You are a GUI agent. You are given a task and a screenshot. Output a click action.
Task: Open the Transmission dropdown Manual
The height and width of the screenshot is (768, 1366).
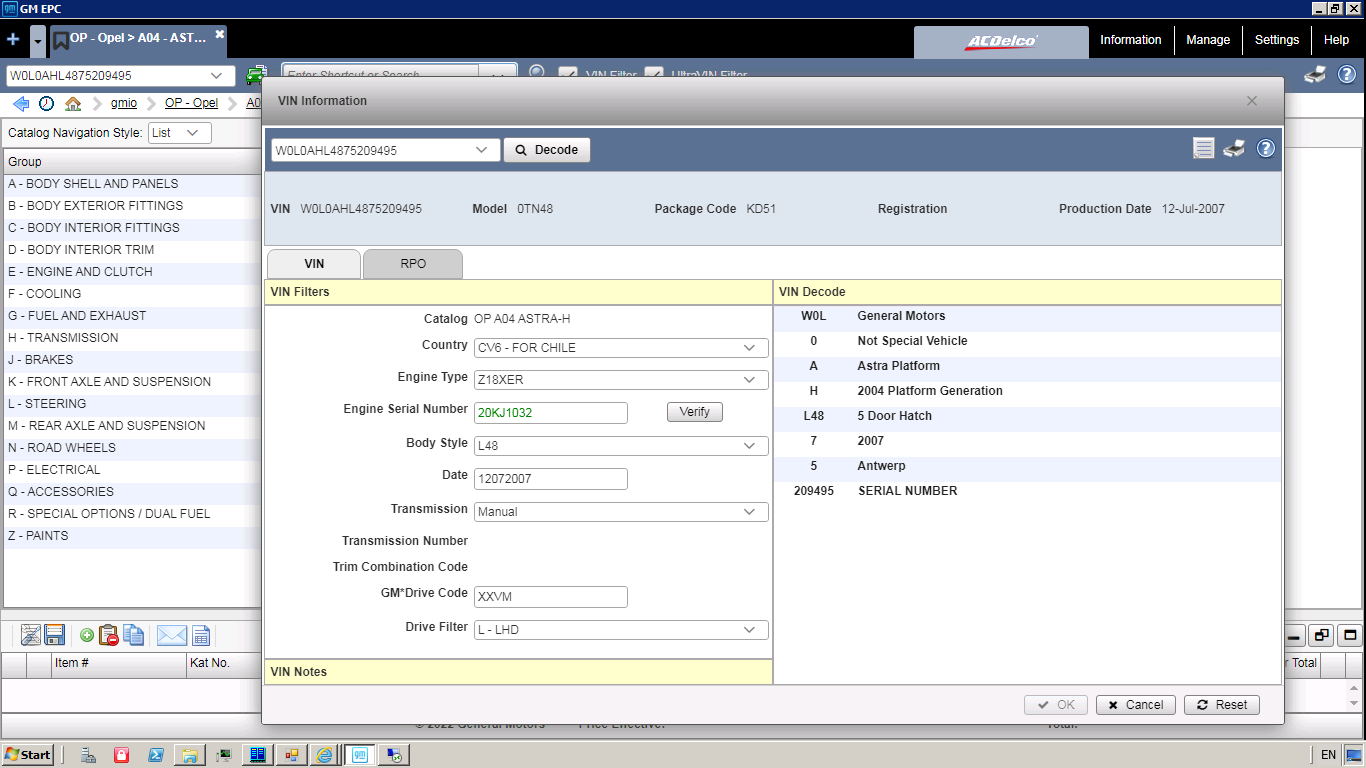tap(621, 512)
